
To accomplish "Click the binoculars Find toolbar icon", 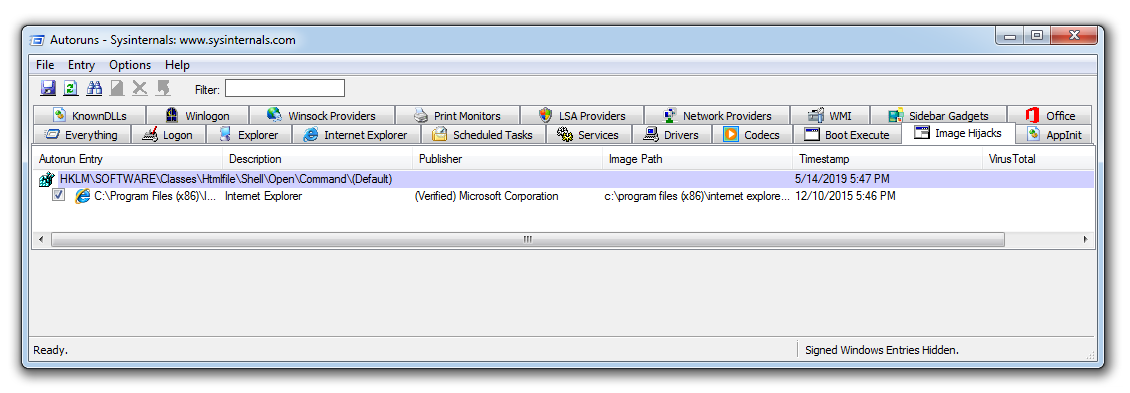I will point(94,88).
